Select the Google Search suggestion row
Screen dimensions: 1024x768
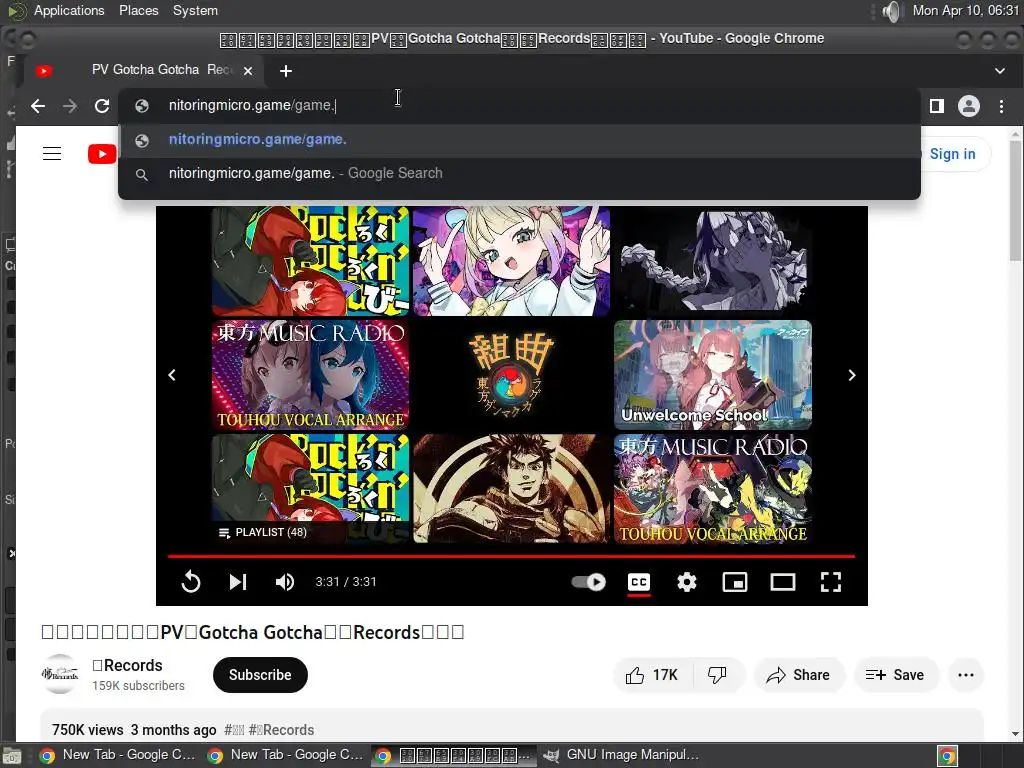519,174
